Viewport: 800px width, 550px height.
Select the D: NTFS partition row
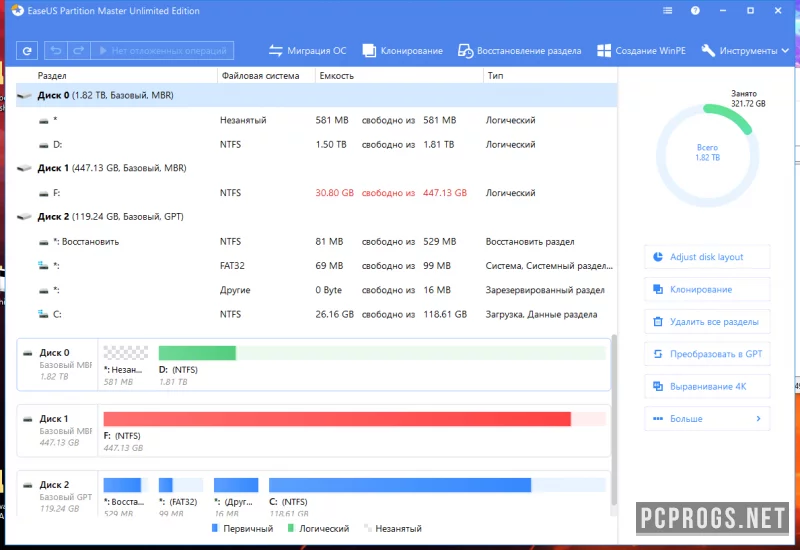click(316, 145)
